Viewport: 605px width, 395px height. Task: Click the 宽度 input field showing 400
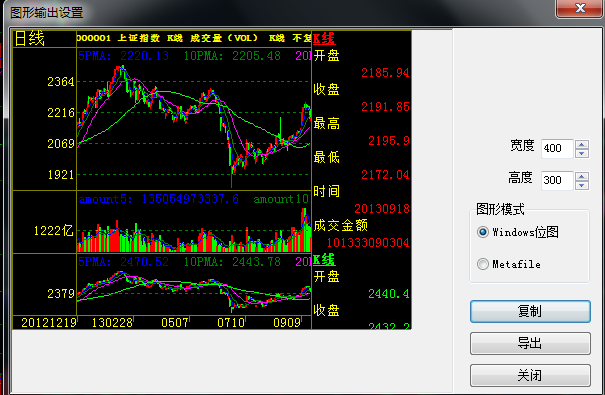coord(557,149)
